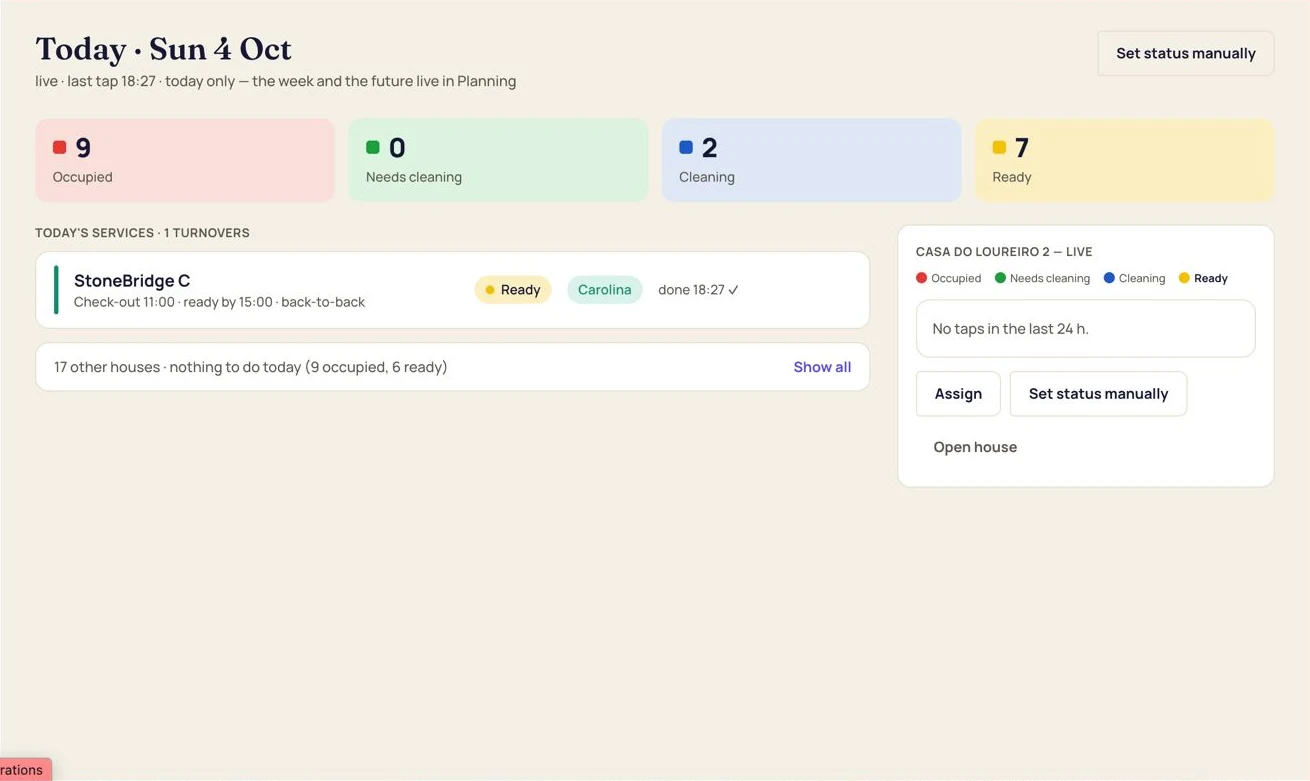Open the Occupied summary card showing 9

pyautogui.click(x=185, y=160)
